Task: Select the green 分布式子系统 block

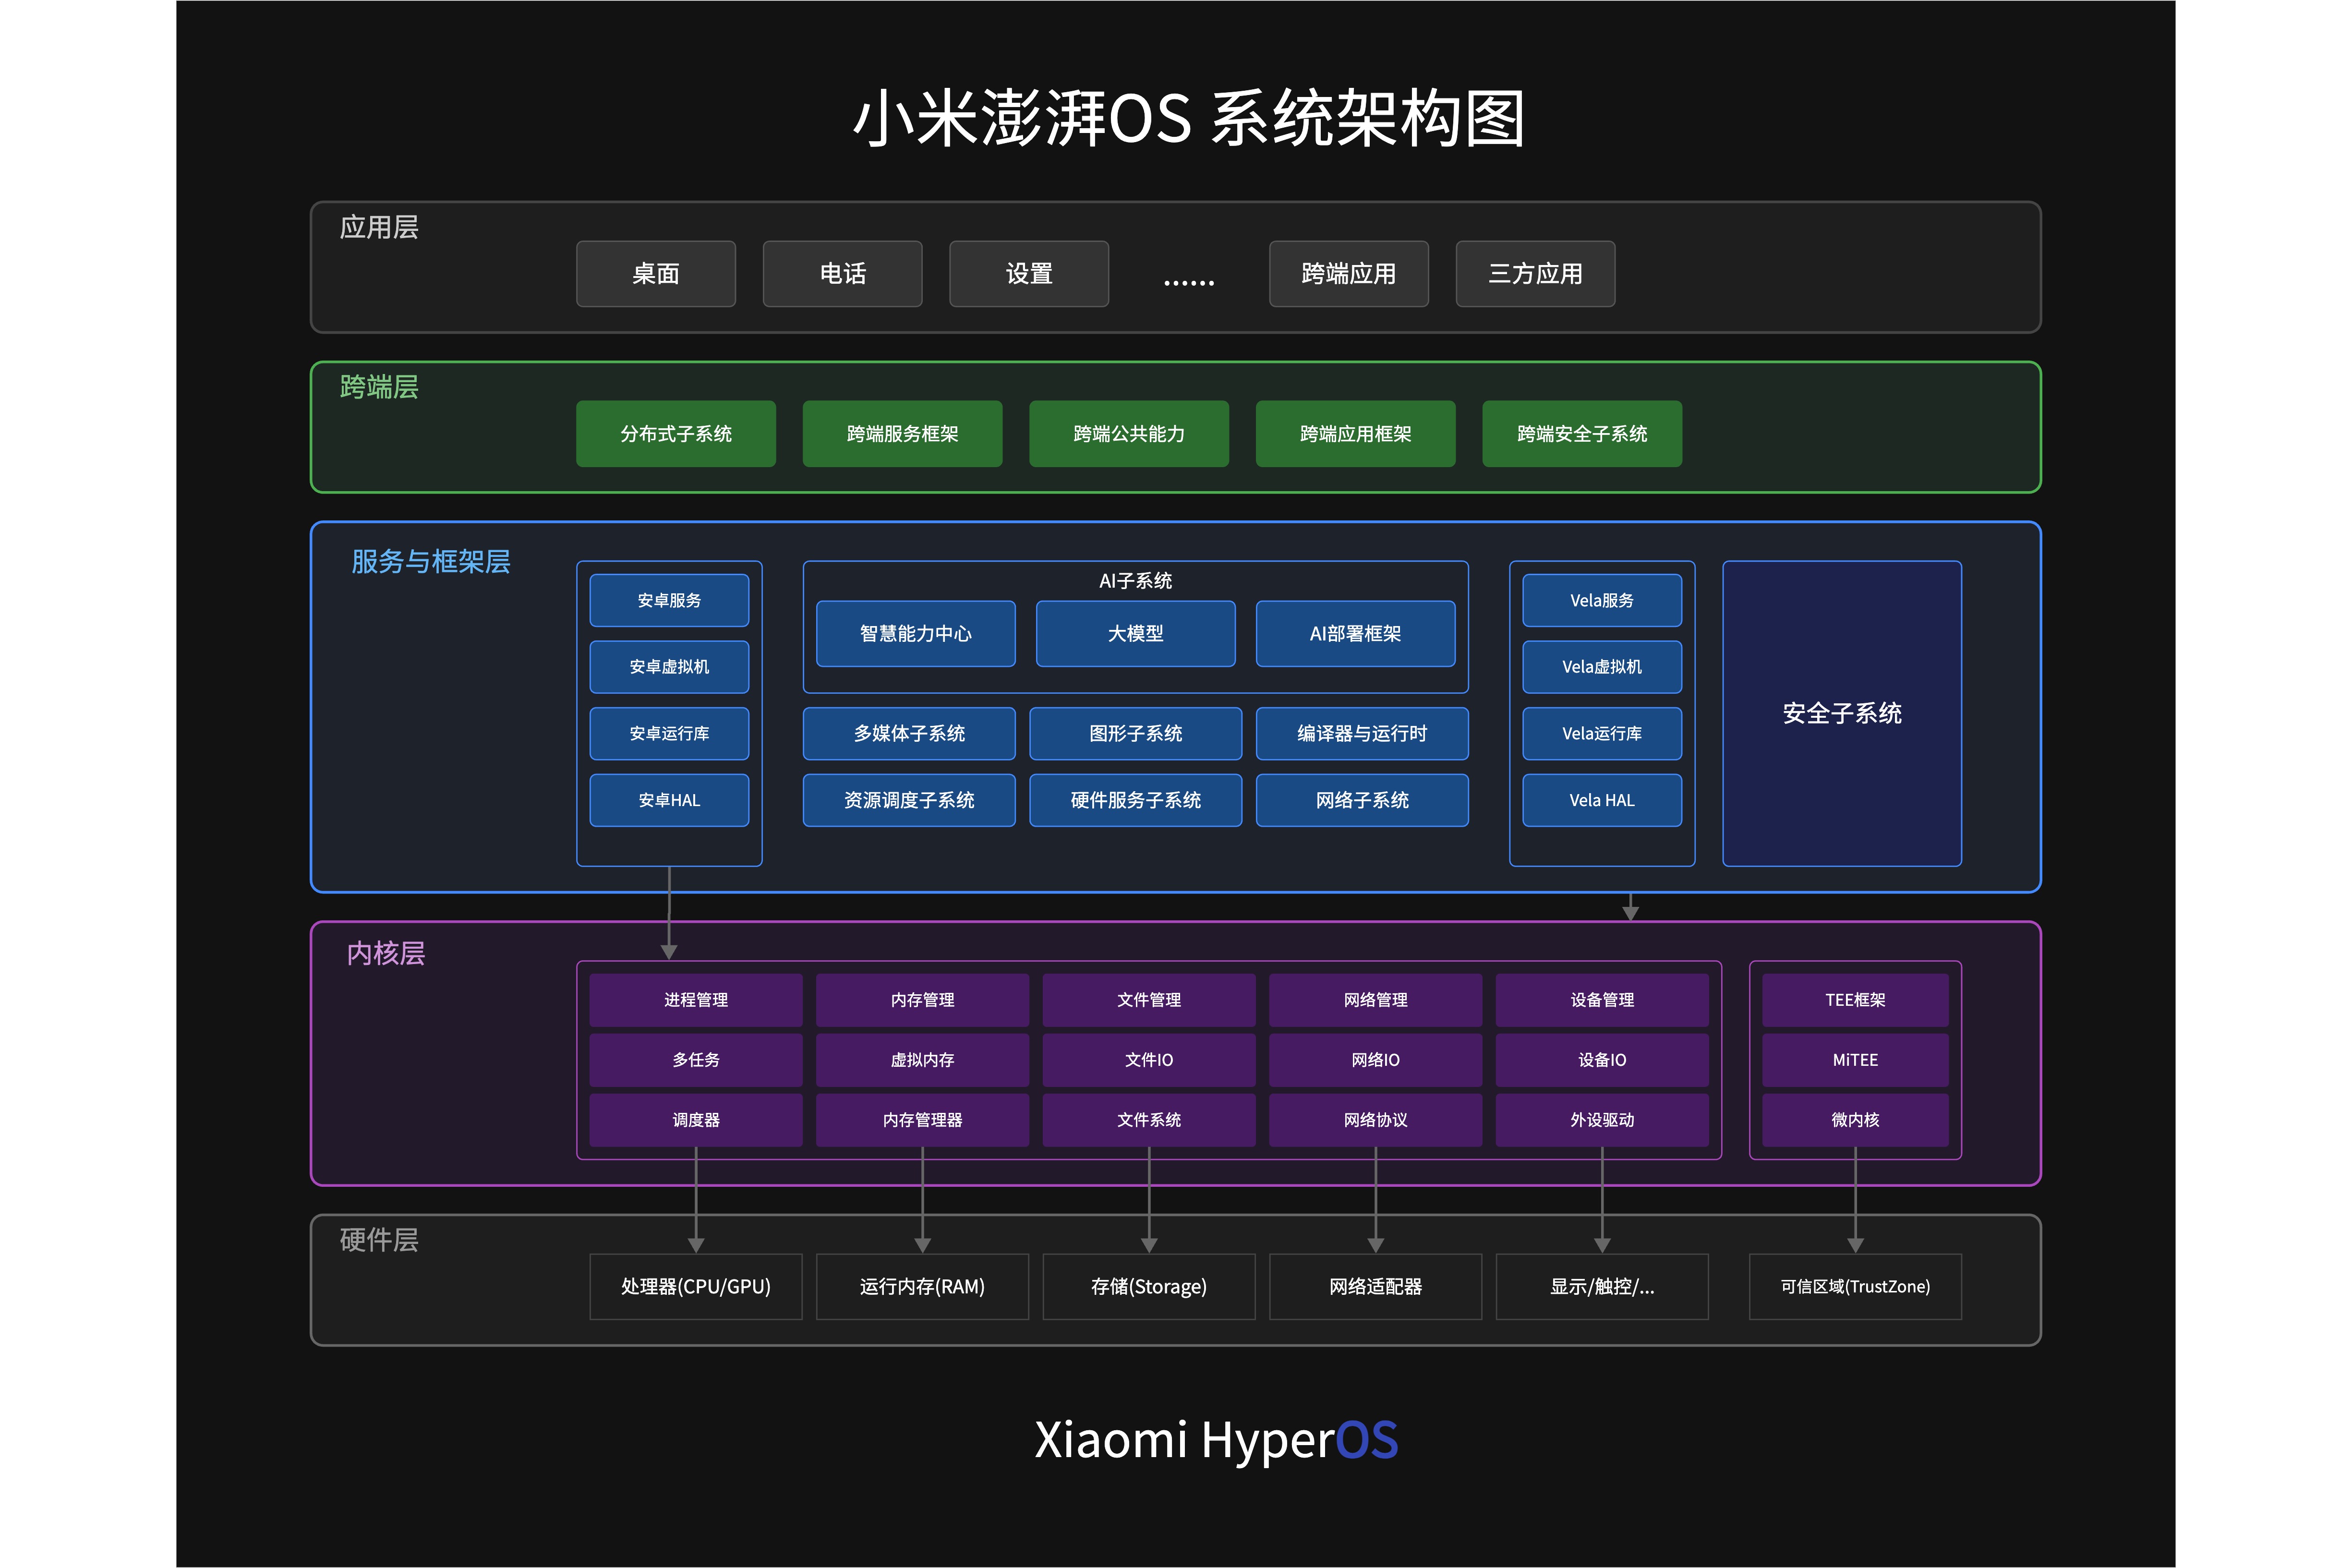Action: 675,433
